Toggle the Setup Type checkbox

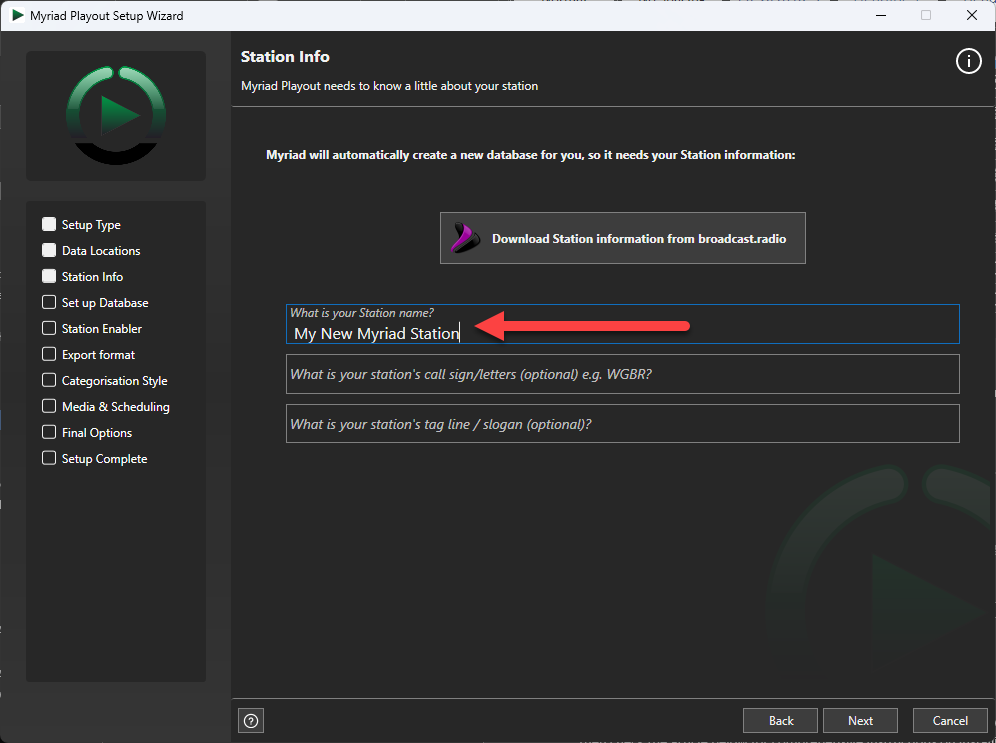coord(49,224)
